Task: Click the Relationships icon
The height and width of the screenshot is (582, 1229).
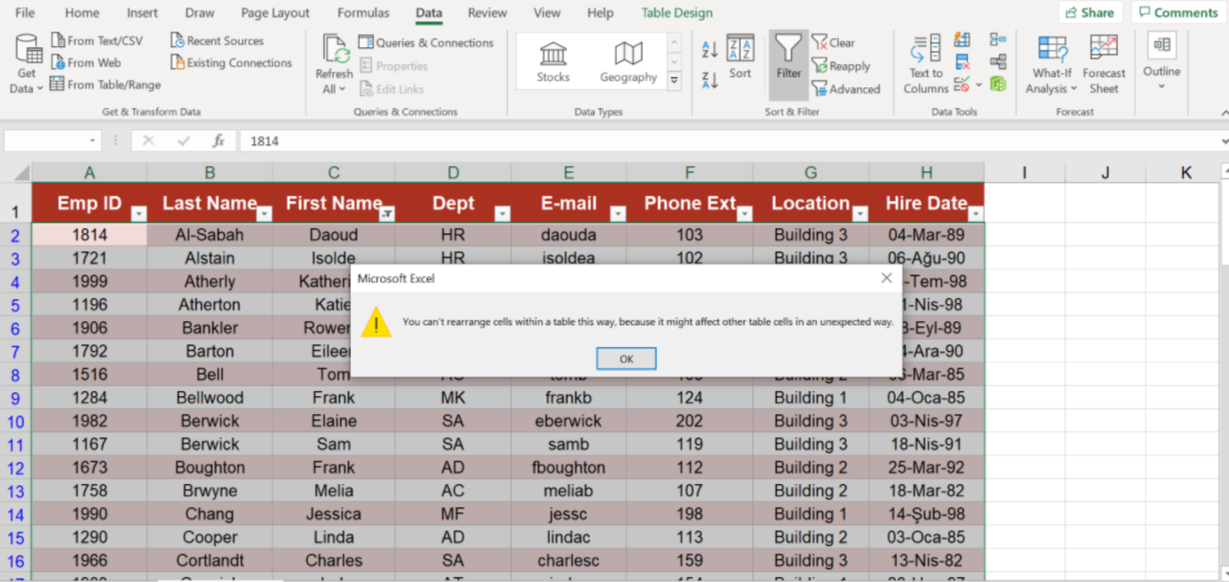Action: pos(998,62)
